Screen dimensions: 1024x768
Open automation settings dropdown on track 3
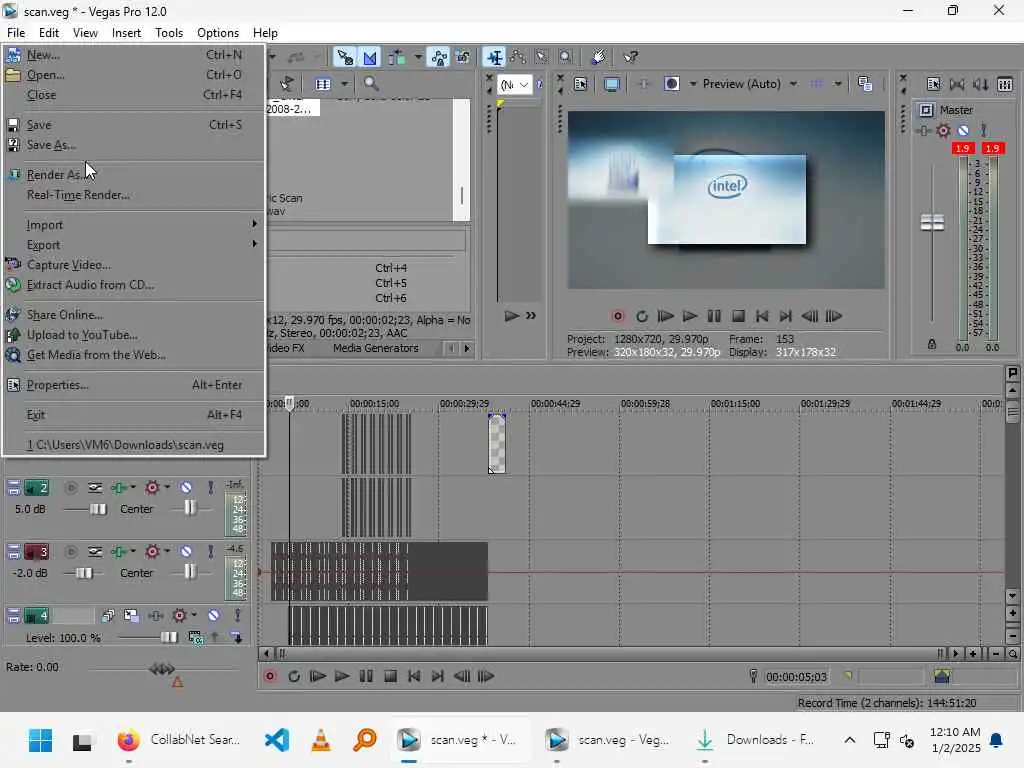point(168,551)
